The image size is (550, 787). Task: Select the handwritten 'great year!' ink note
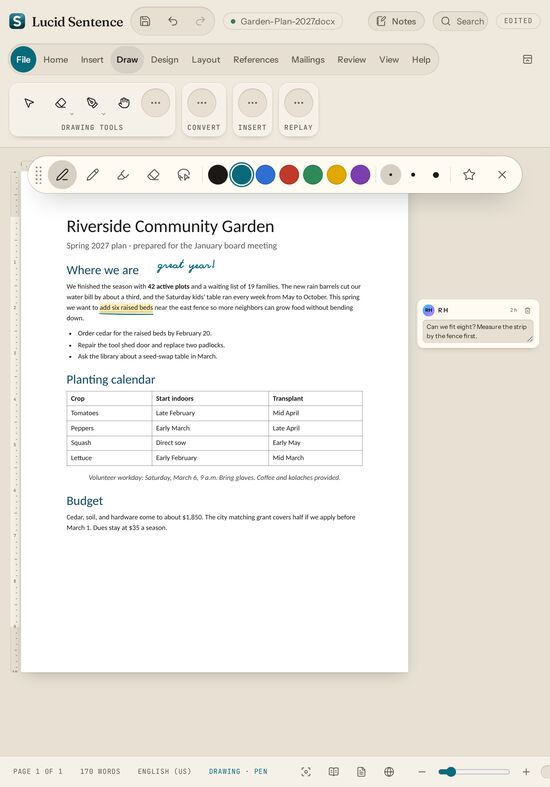tap(186, 266)
